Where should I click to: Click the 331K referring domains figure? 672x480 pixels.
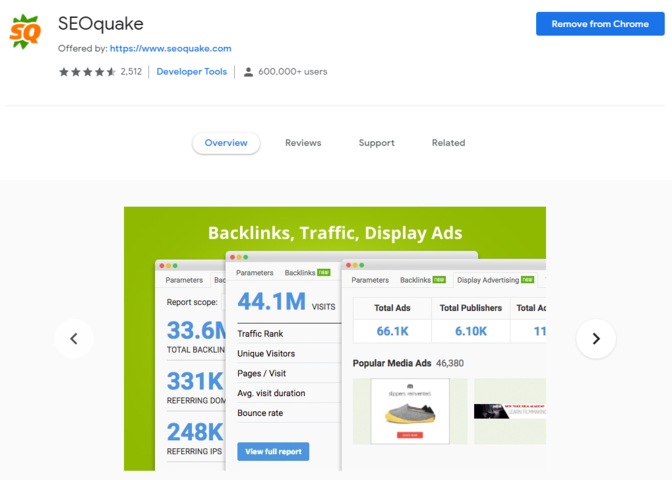tap(195, 381)
